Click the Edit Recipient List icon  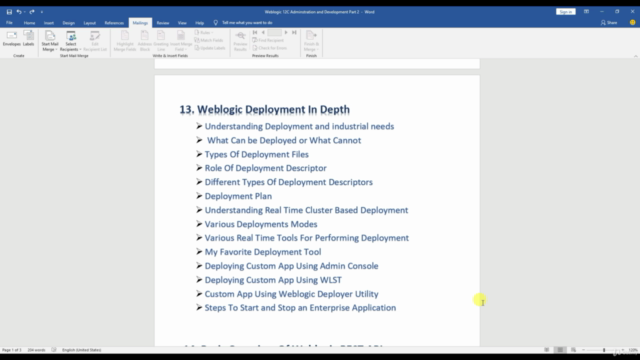[95, 41]
